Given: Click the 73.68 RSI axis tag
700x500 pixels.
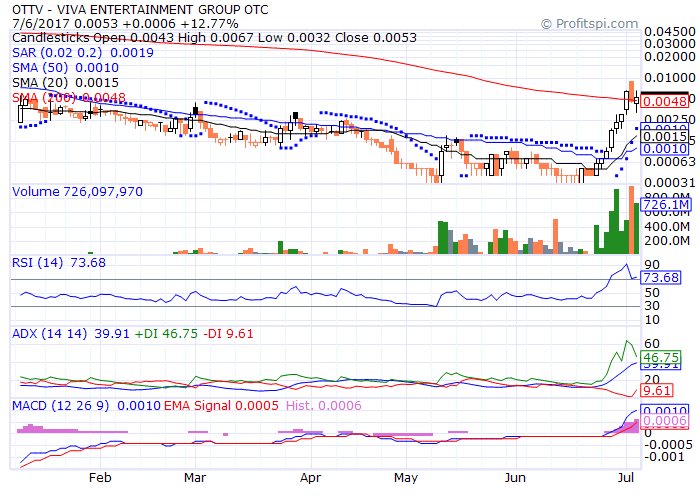Looking at the screenshot, I should (x=661, y=278).
